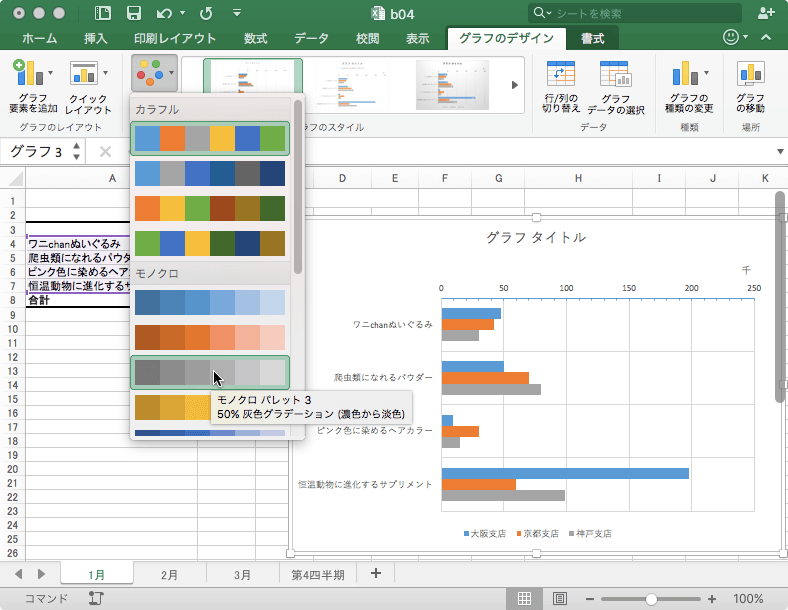788x610 pixels.
Task: Click the Save icon in title bar
Action: tap(134, 13)
